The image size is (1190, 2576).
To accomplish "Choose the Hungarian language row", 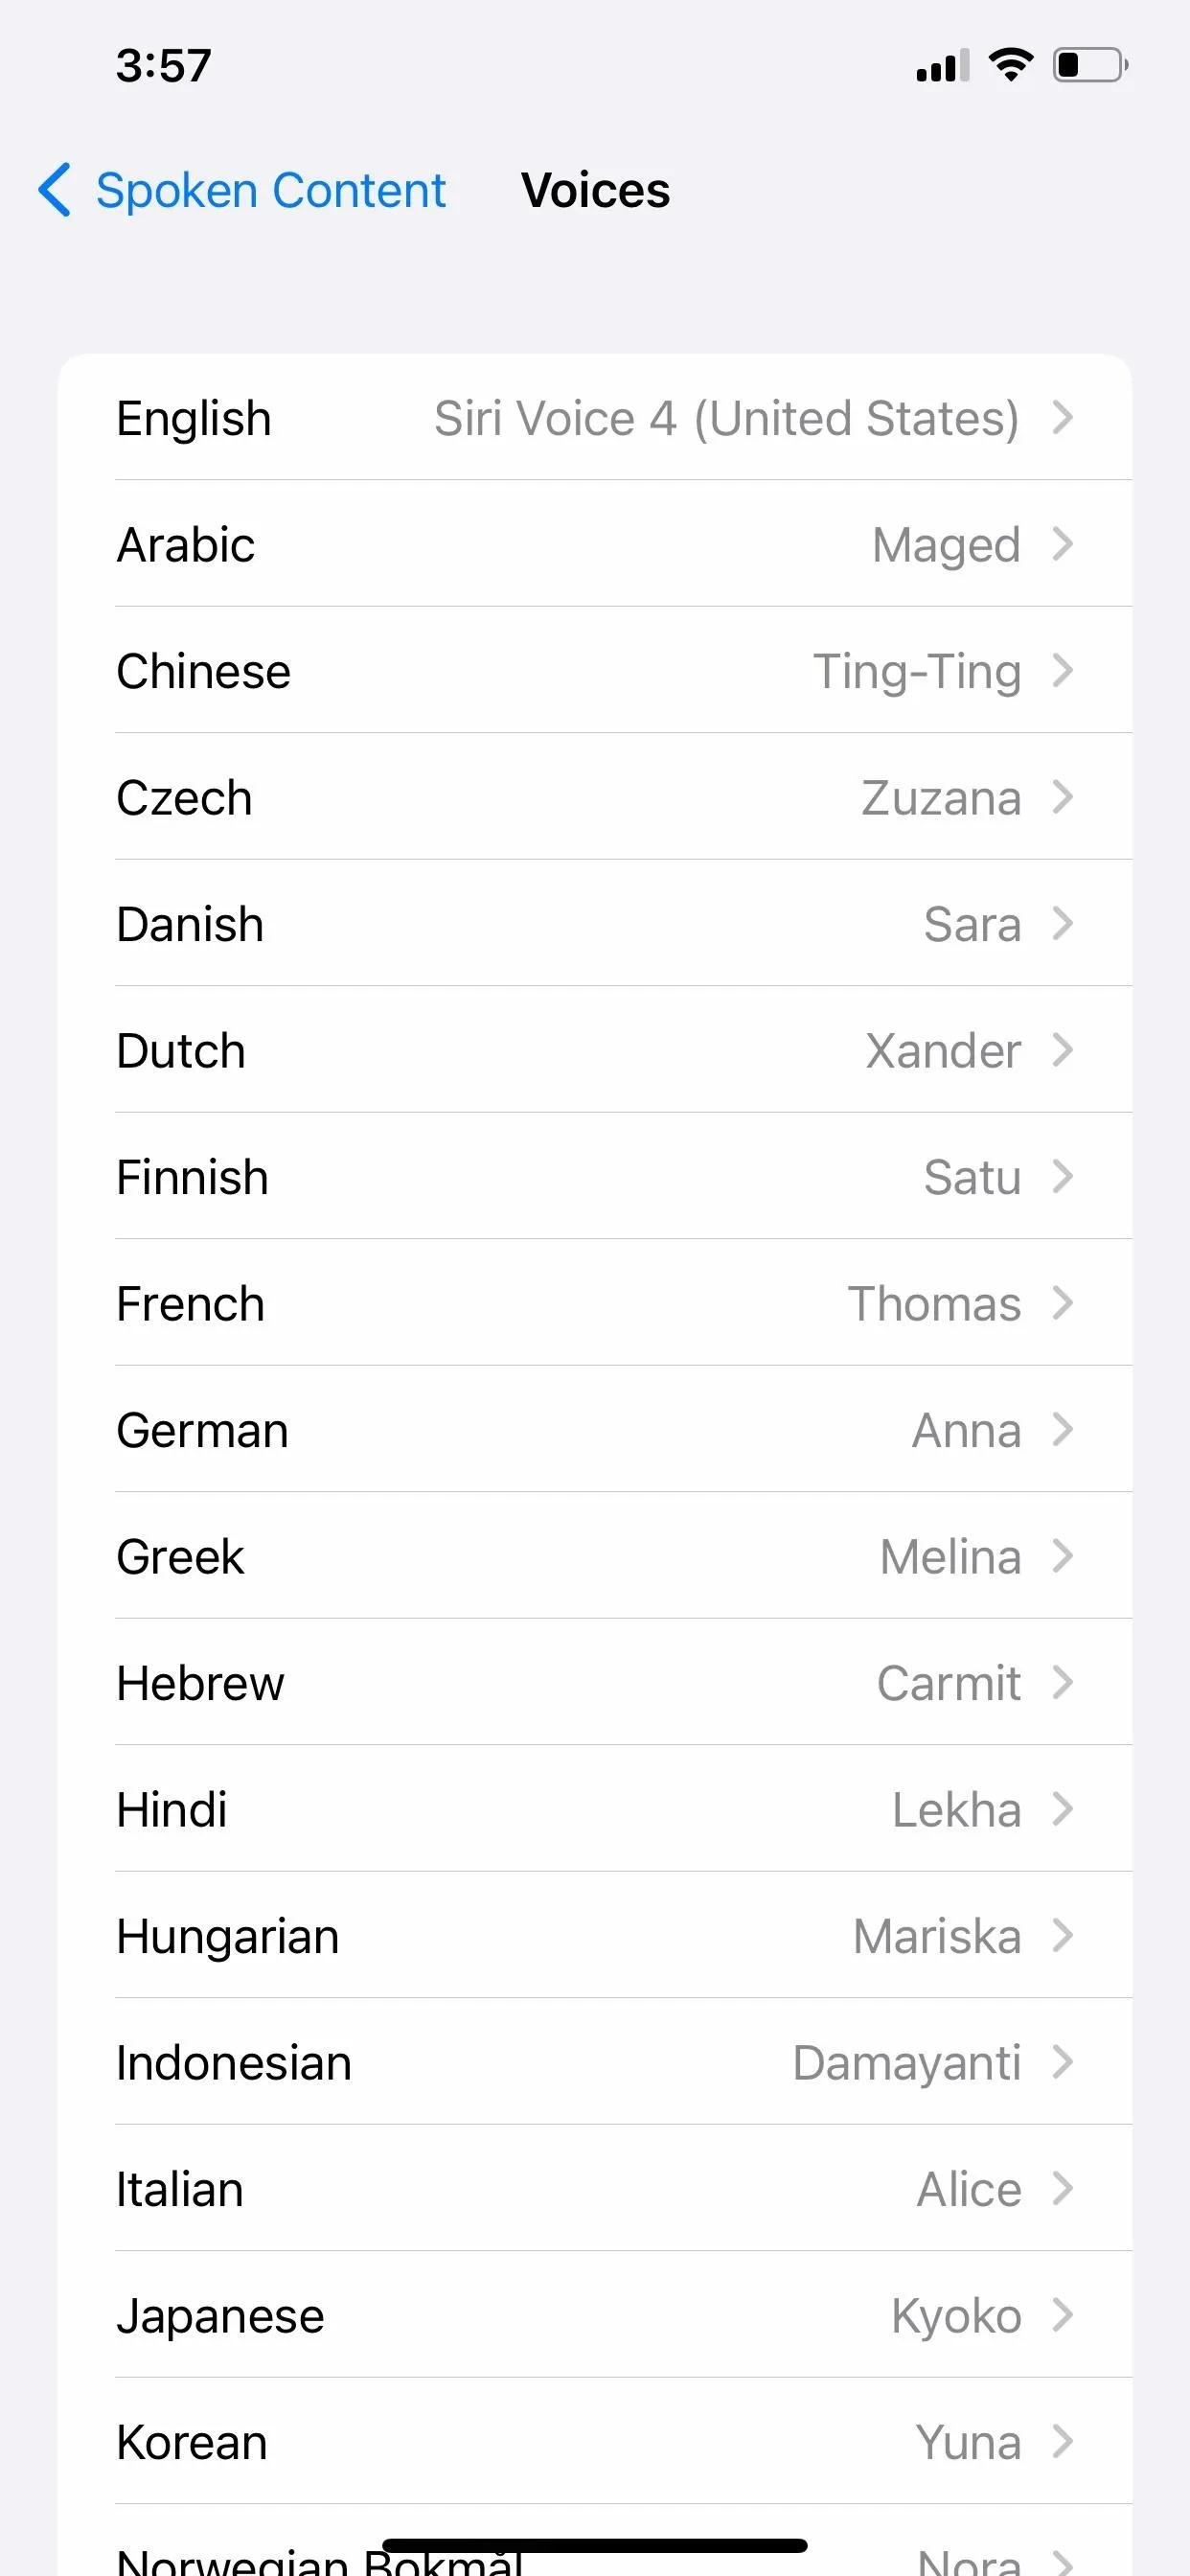I will click(x=595, y=1936).
